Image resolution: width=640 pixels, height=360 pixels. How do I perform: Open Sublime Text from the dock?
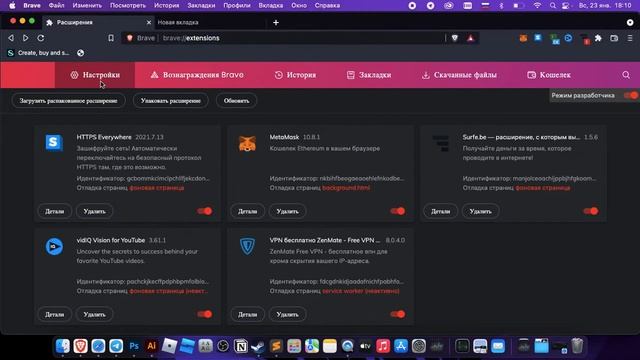[276, 346]
